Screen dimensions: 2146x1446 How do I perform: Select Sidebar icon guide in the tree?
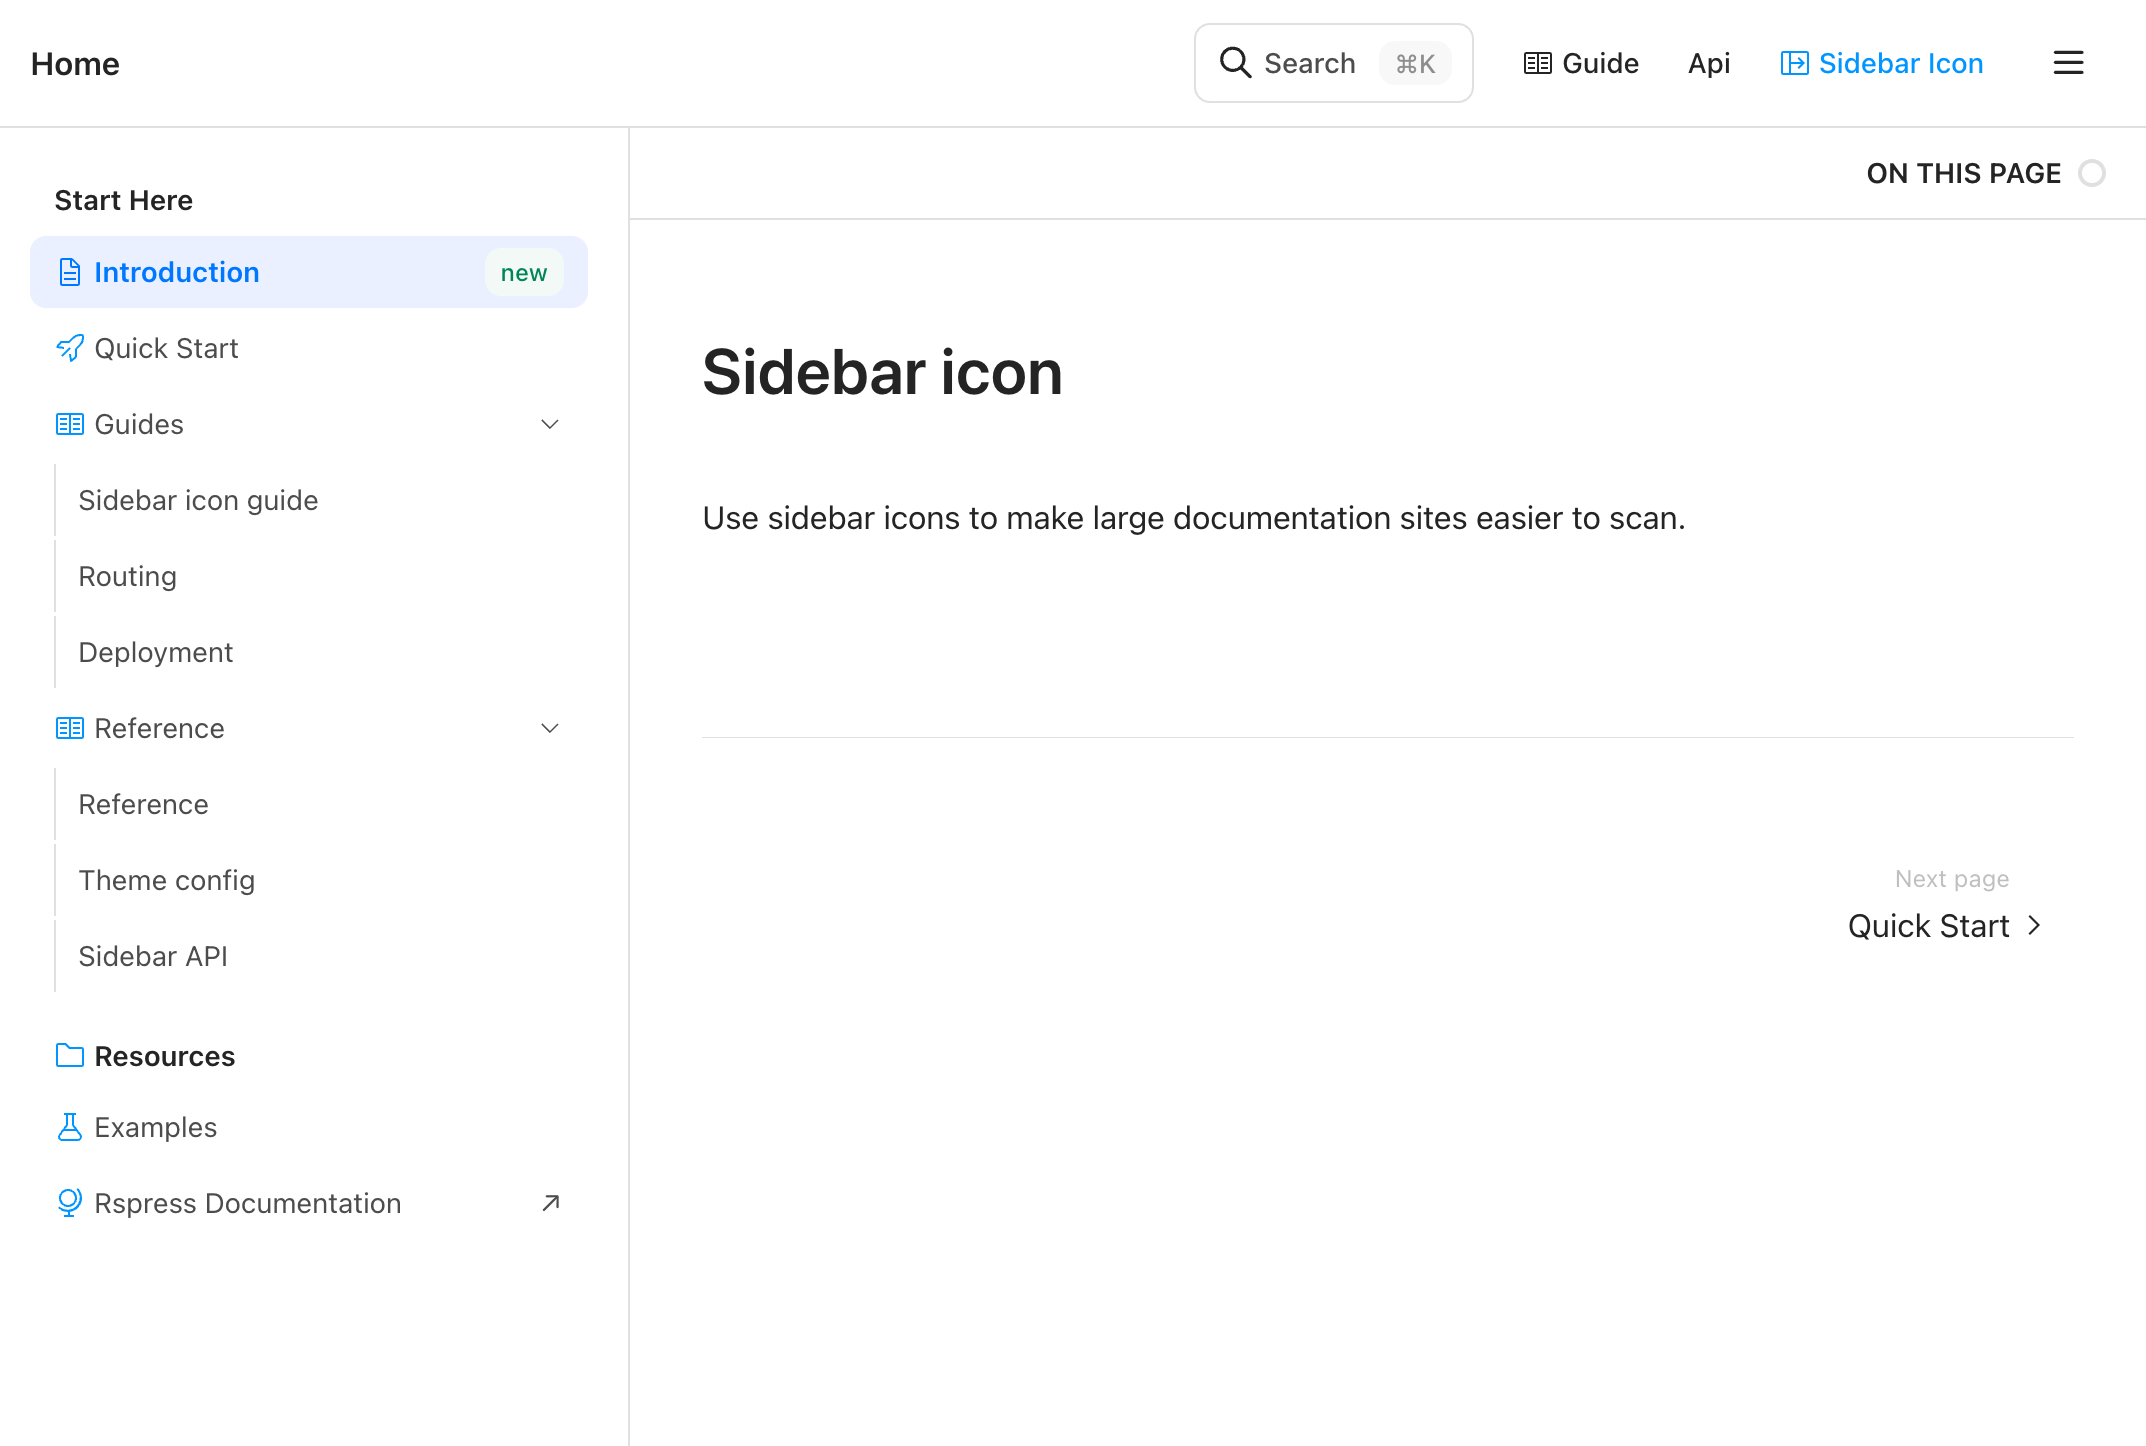pos(198,500)
